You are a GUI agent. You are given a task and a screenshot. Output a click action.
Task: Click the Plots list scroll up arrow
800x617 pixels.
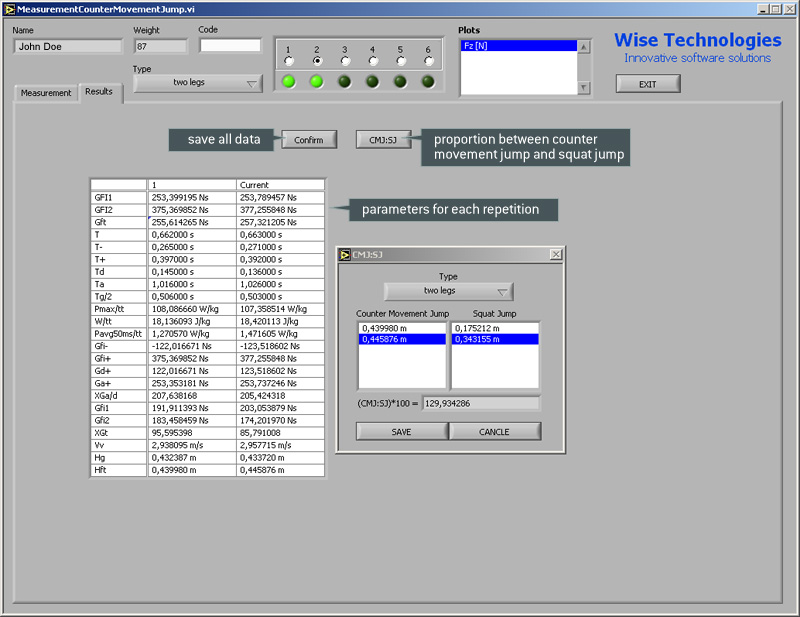(x=584, y=47)
